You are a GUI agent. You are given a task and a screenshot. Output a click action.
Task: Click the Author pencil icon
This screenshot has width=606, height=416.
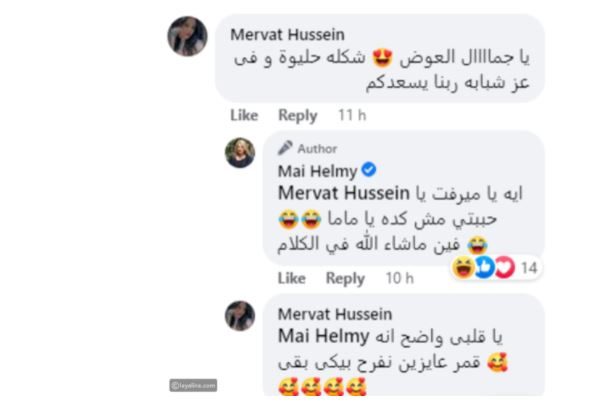pos(285,148)
